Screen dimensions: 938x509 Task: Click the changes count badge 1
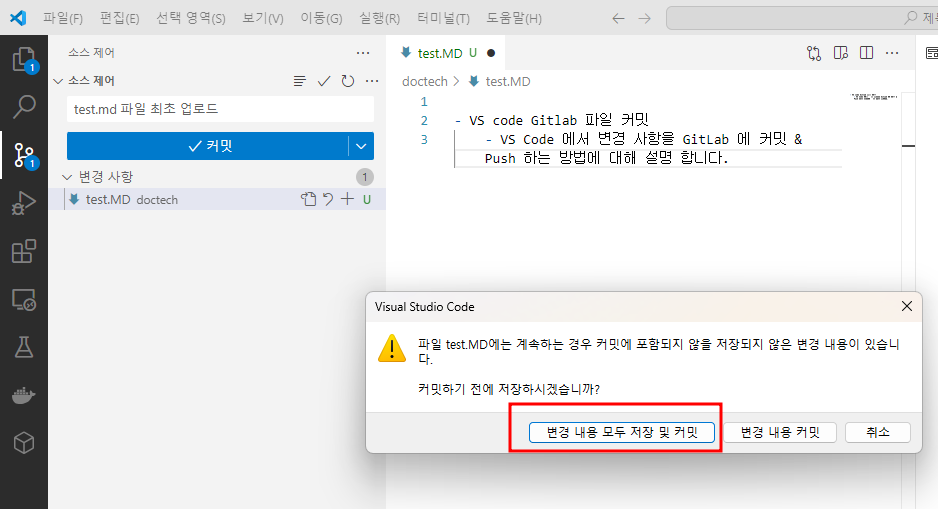pyautogui.click(x=365, y=177)
